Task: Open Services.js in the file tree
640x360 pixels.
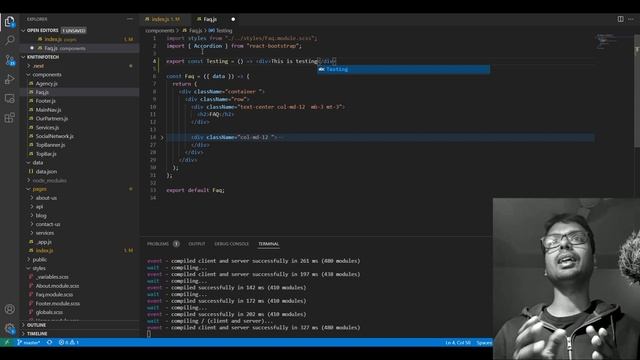Action: point(47,127)
